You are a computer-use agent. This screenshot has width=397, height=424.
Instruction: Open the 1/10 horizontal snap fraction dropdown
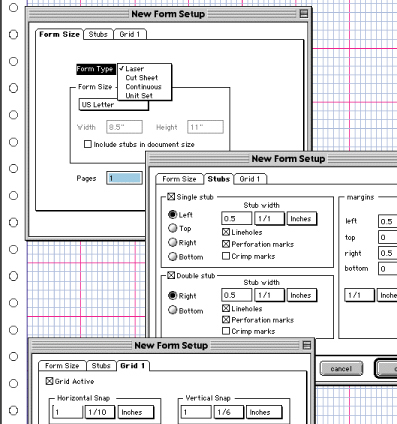(100, 412)
